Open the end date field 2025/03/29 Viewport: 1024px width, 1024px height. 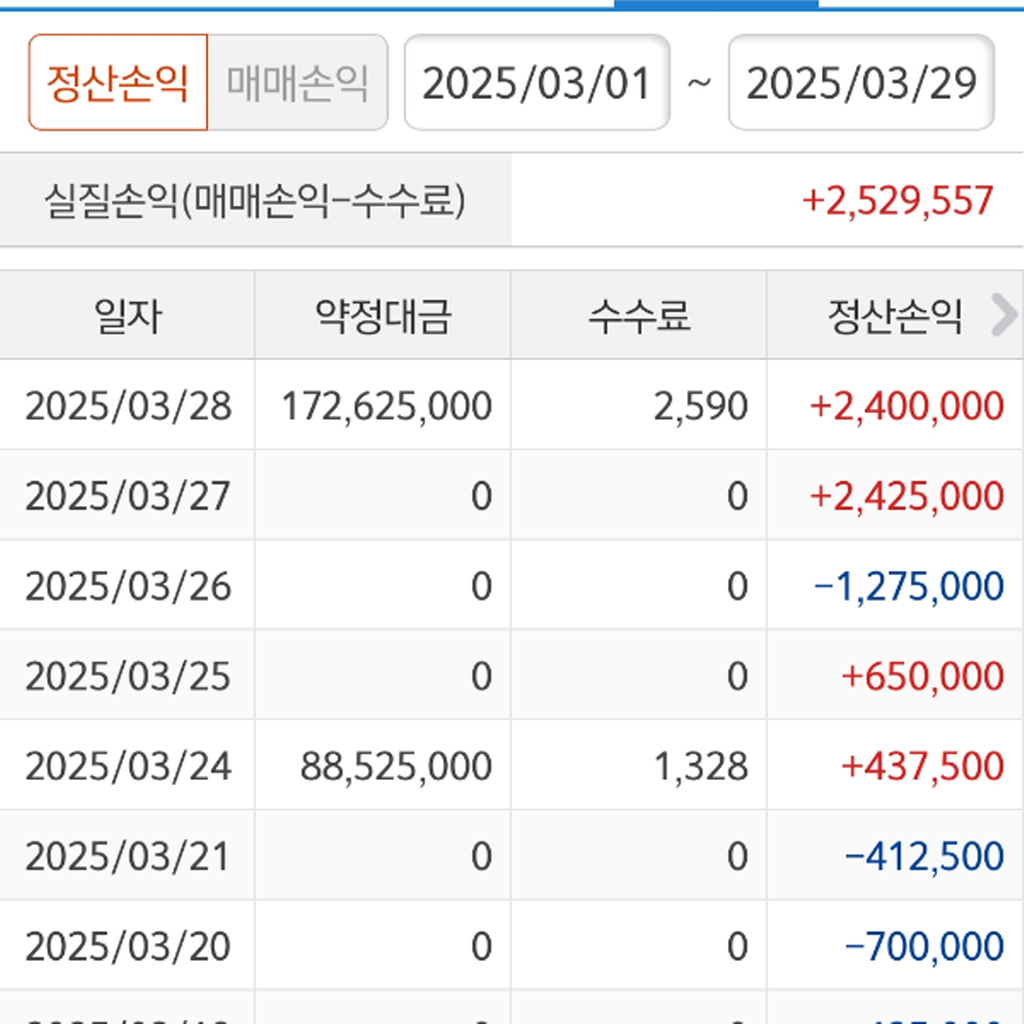click(x=861, y=83)
